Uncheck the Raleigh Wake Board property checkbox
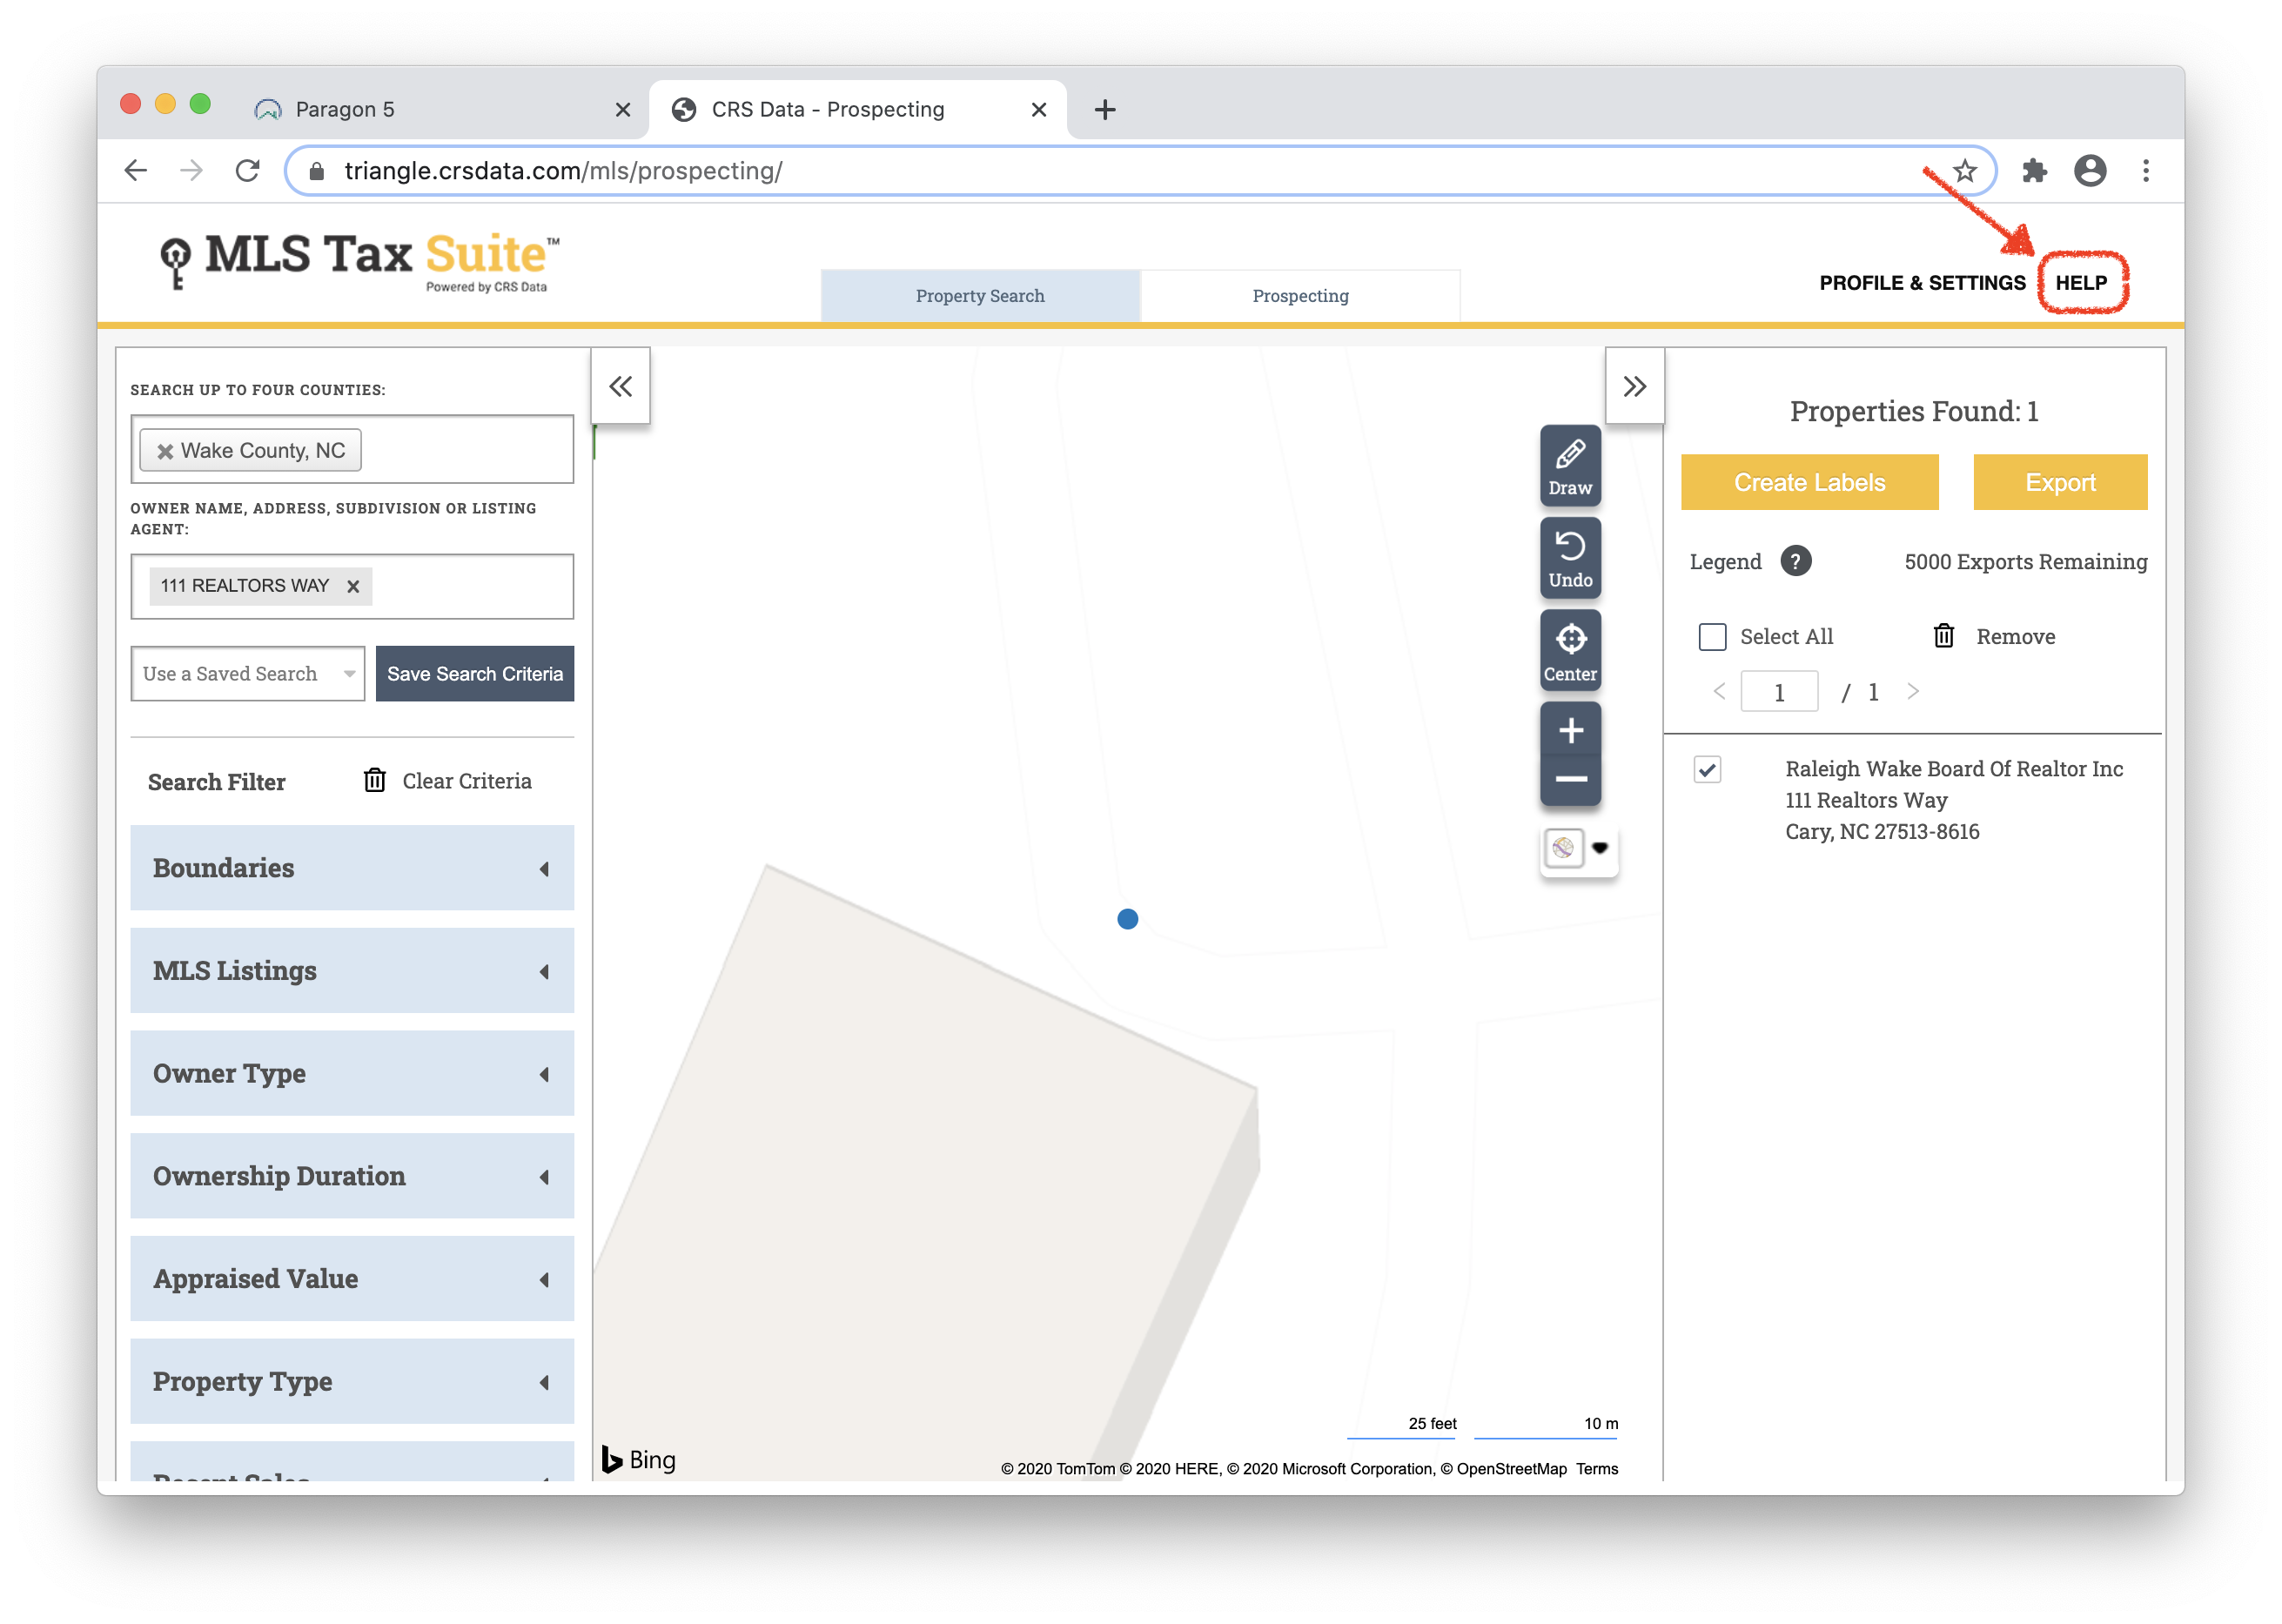The height and width of the screenshot is (1624, 2282). (1707, 769)
